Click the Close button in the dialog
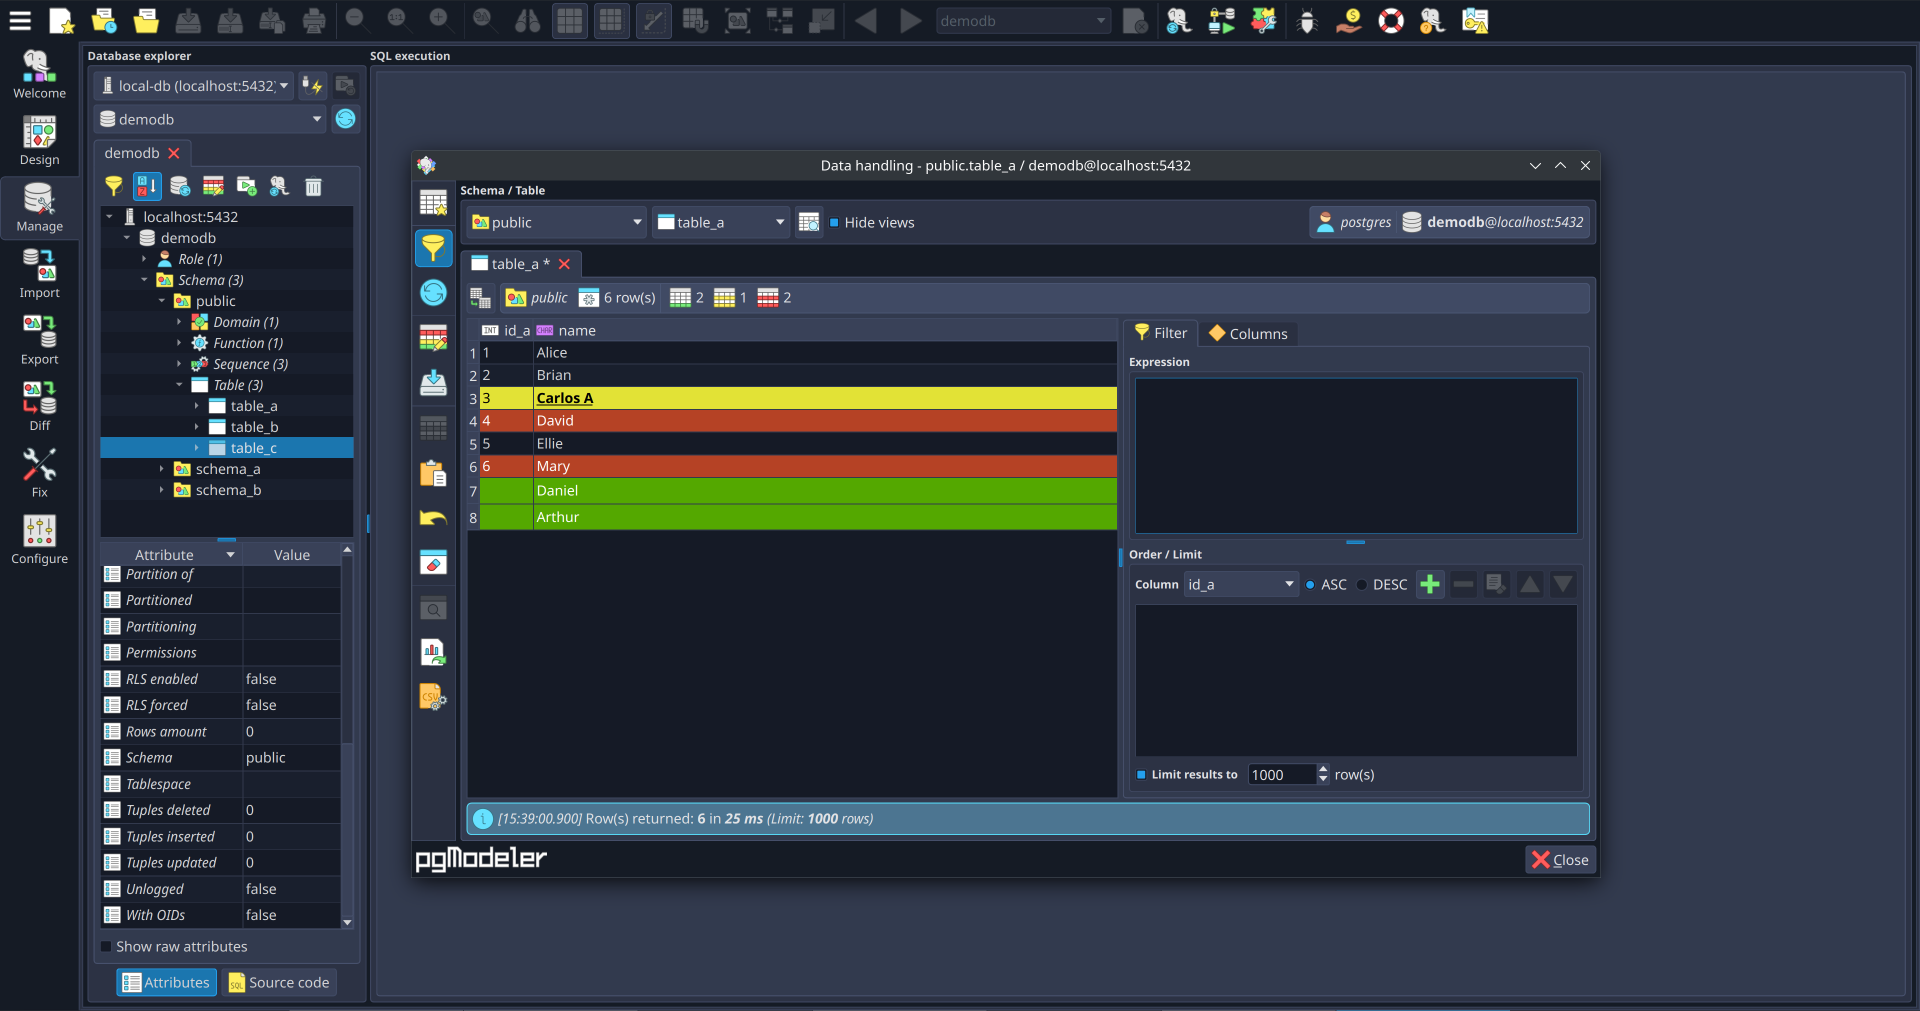 click(1560, 859)
